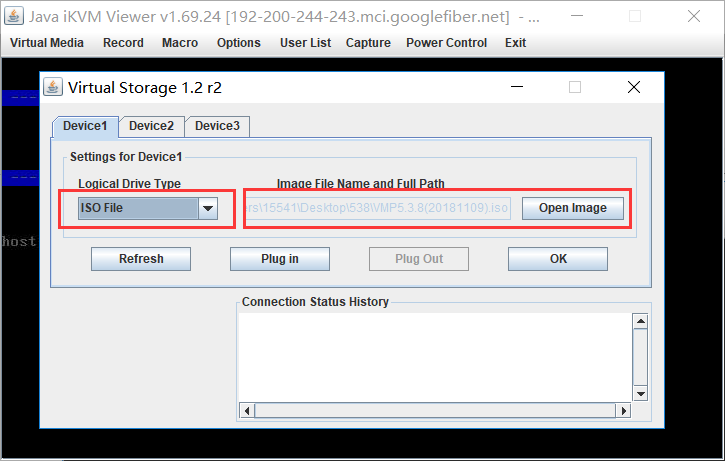Open the Capture menu
725x461 pixels.
pos(367,43)
